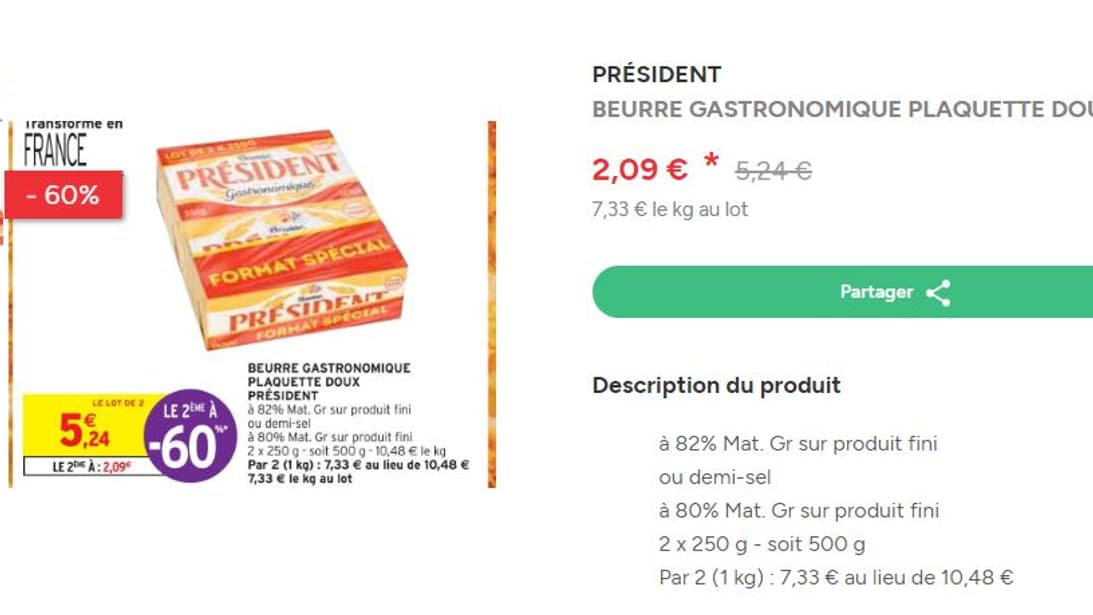
Task: Click the bold flyer caption "BEURRE GASTRONOMIQUE PLAQUETTE DOUX"
Action: (328, 374)
